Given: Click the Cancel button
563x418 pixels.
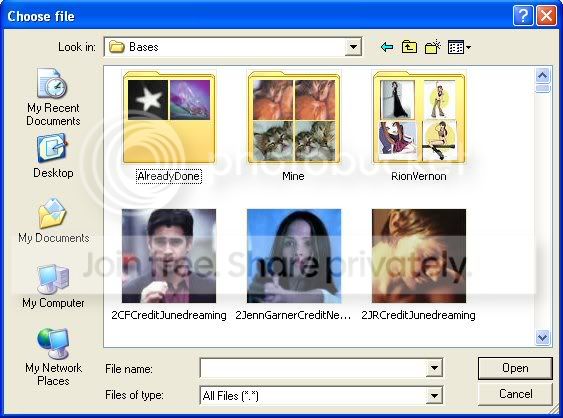Looking at the screenshot, I should click(x=515, y=394).
